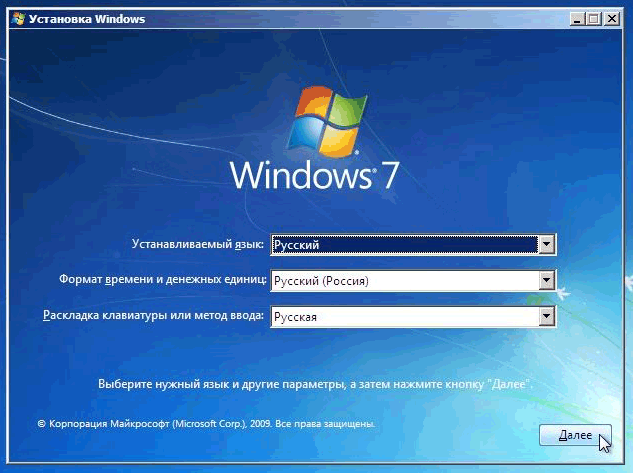
Task: Click the Формат времени и денежных единиц label
Action: pos(163,279)
